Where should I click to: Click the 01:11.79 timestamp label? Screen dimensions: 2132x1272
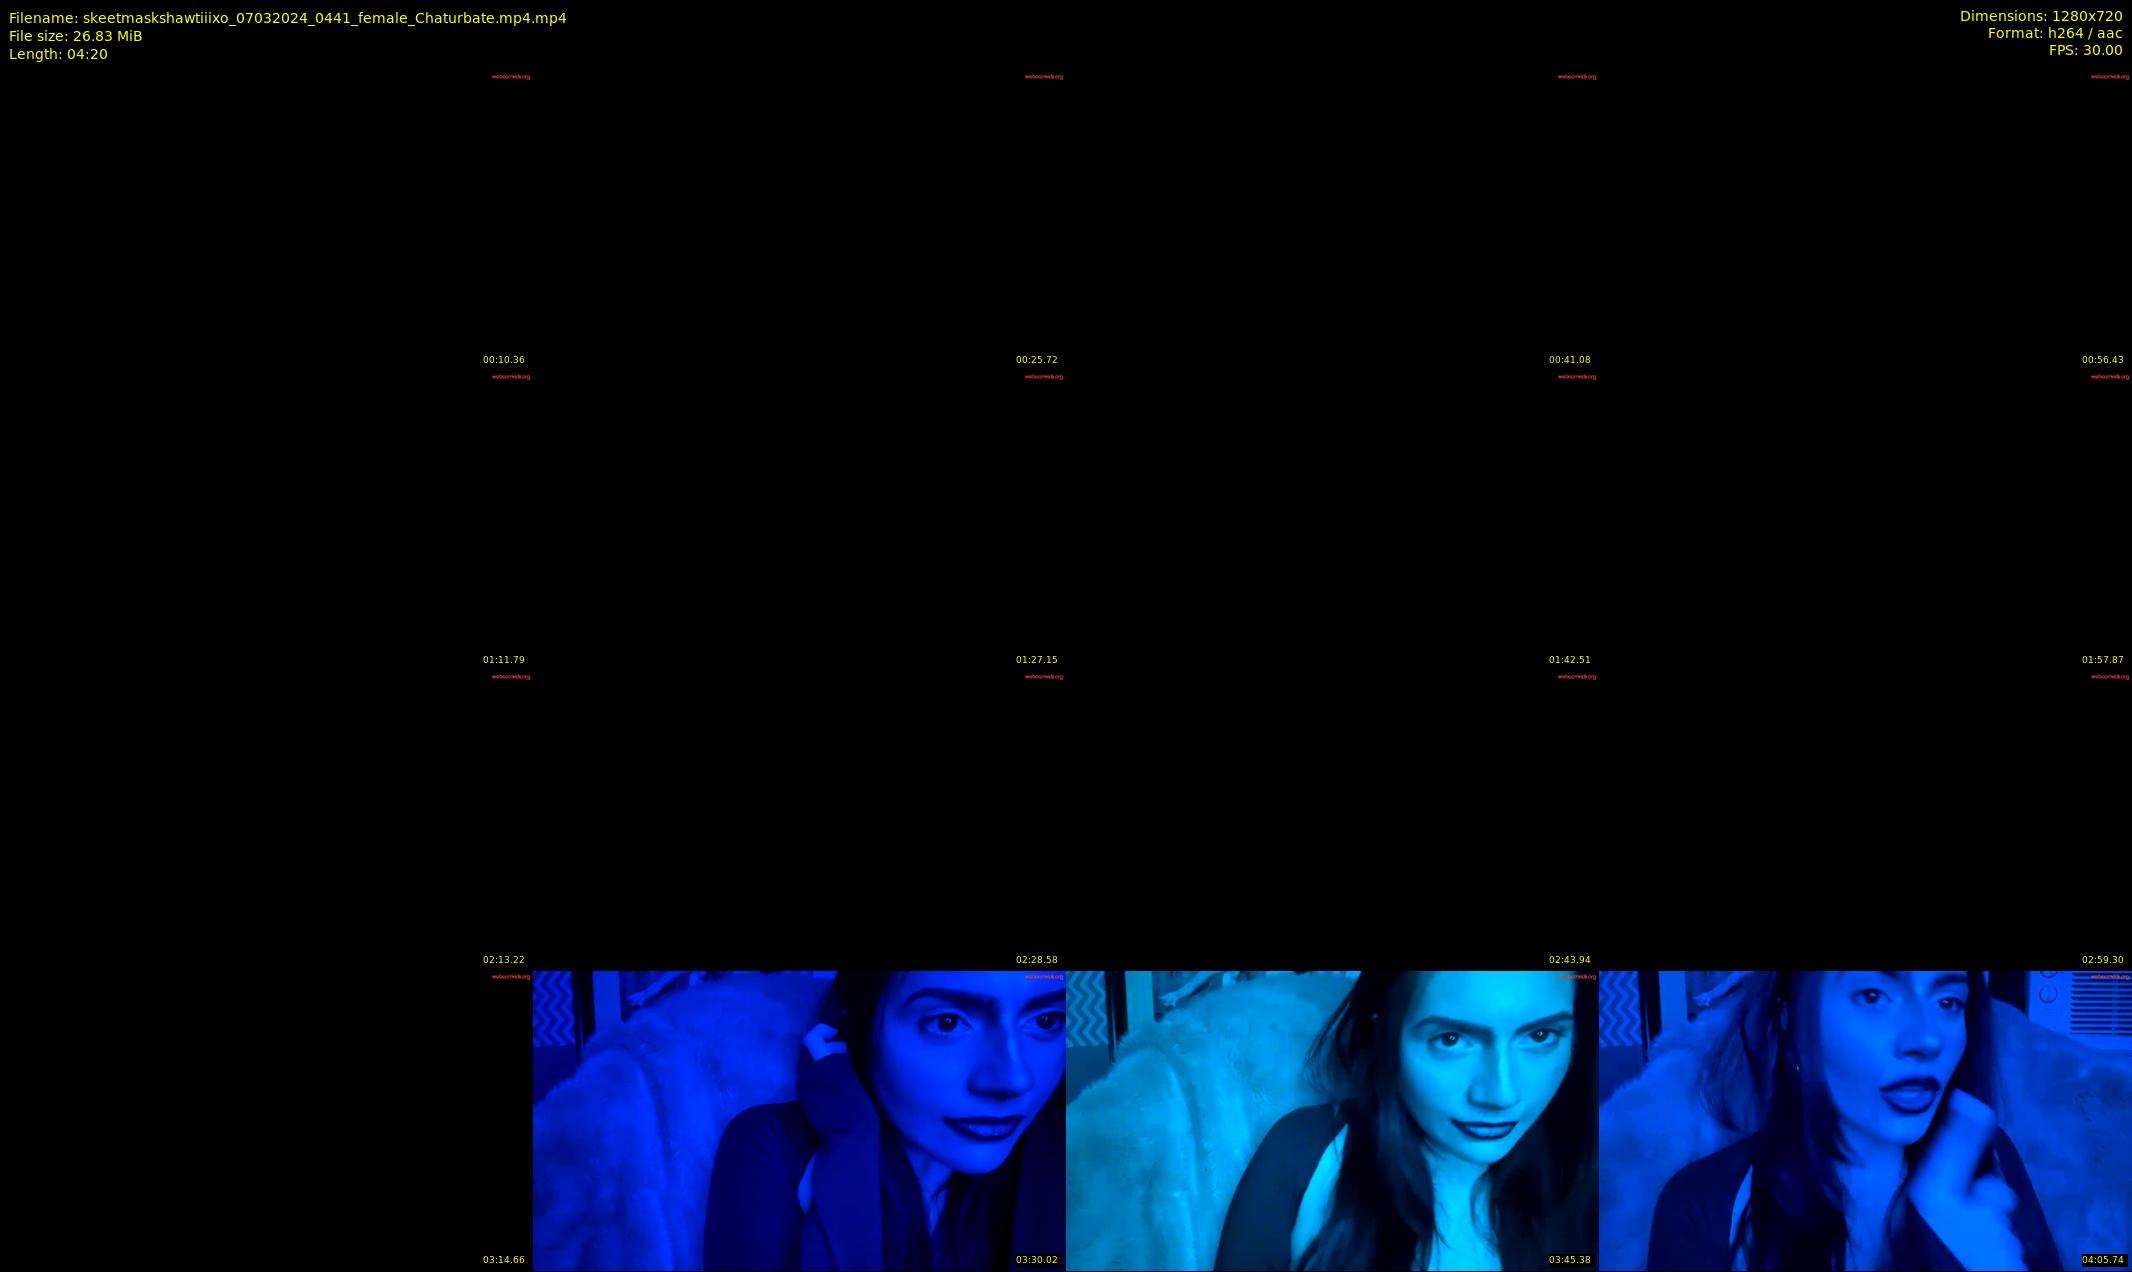coord(503,660)
